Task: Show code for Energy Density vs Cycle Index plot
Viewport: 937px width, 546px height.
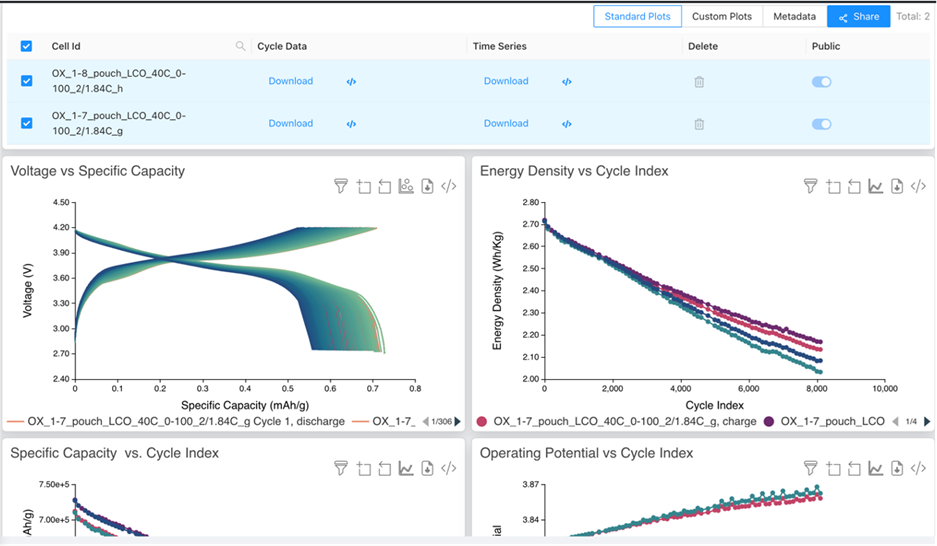Action: click(918, 186)
